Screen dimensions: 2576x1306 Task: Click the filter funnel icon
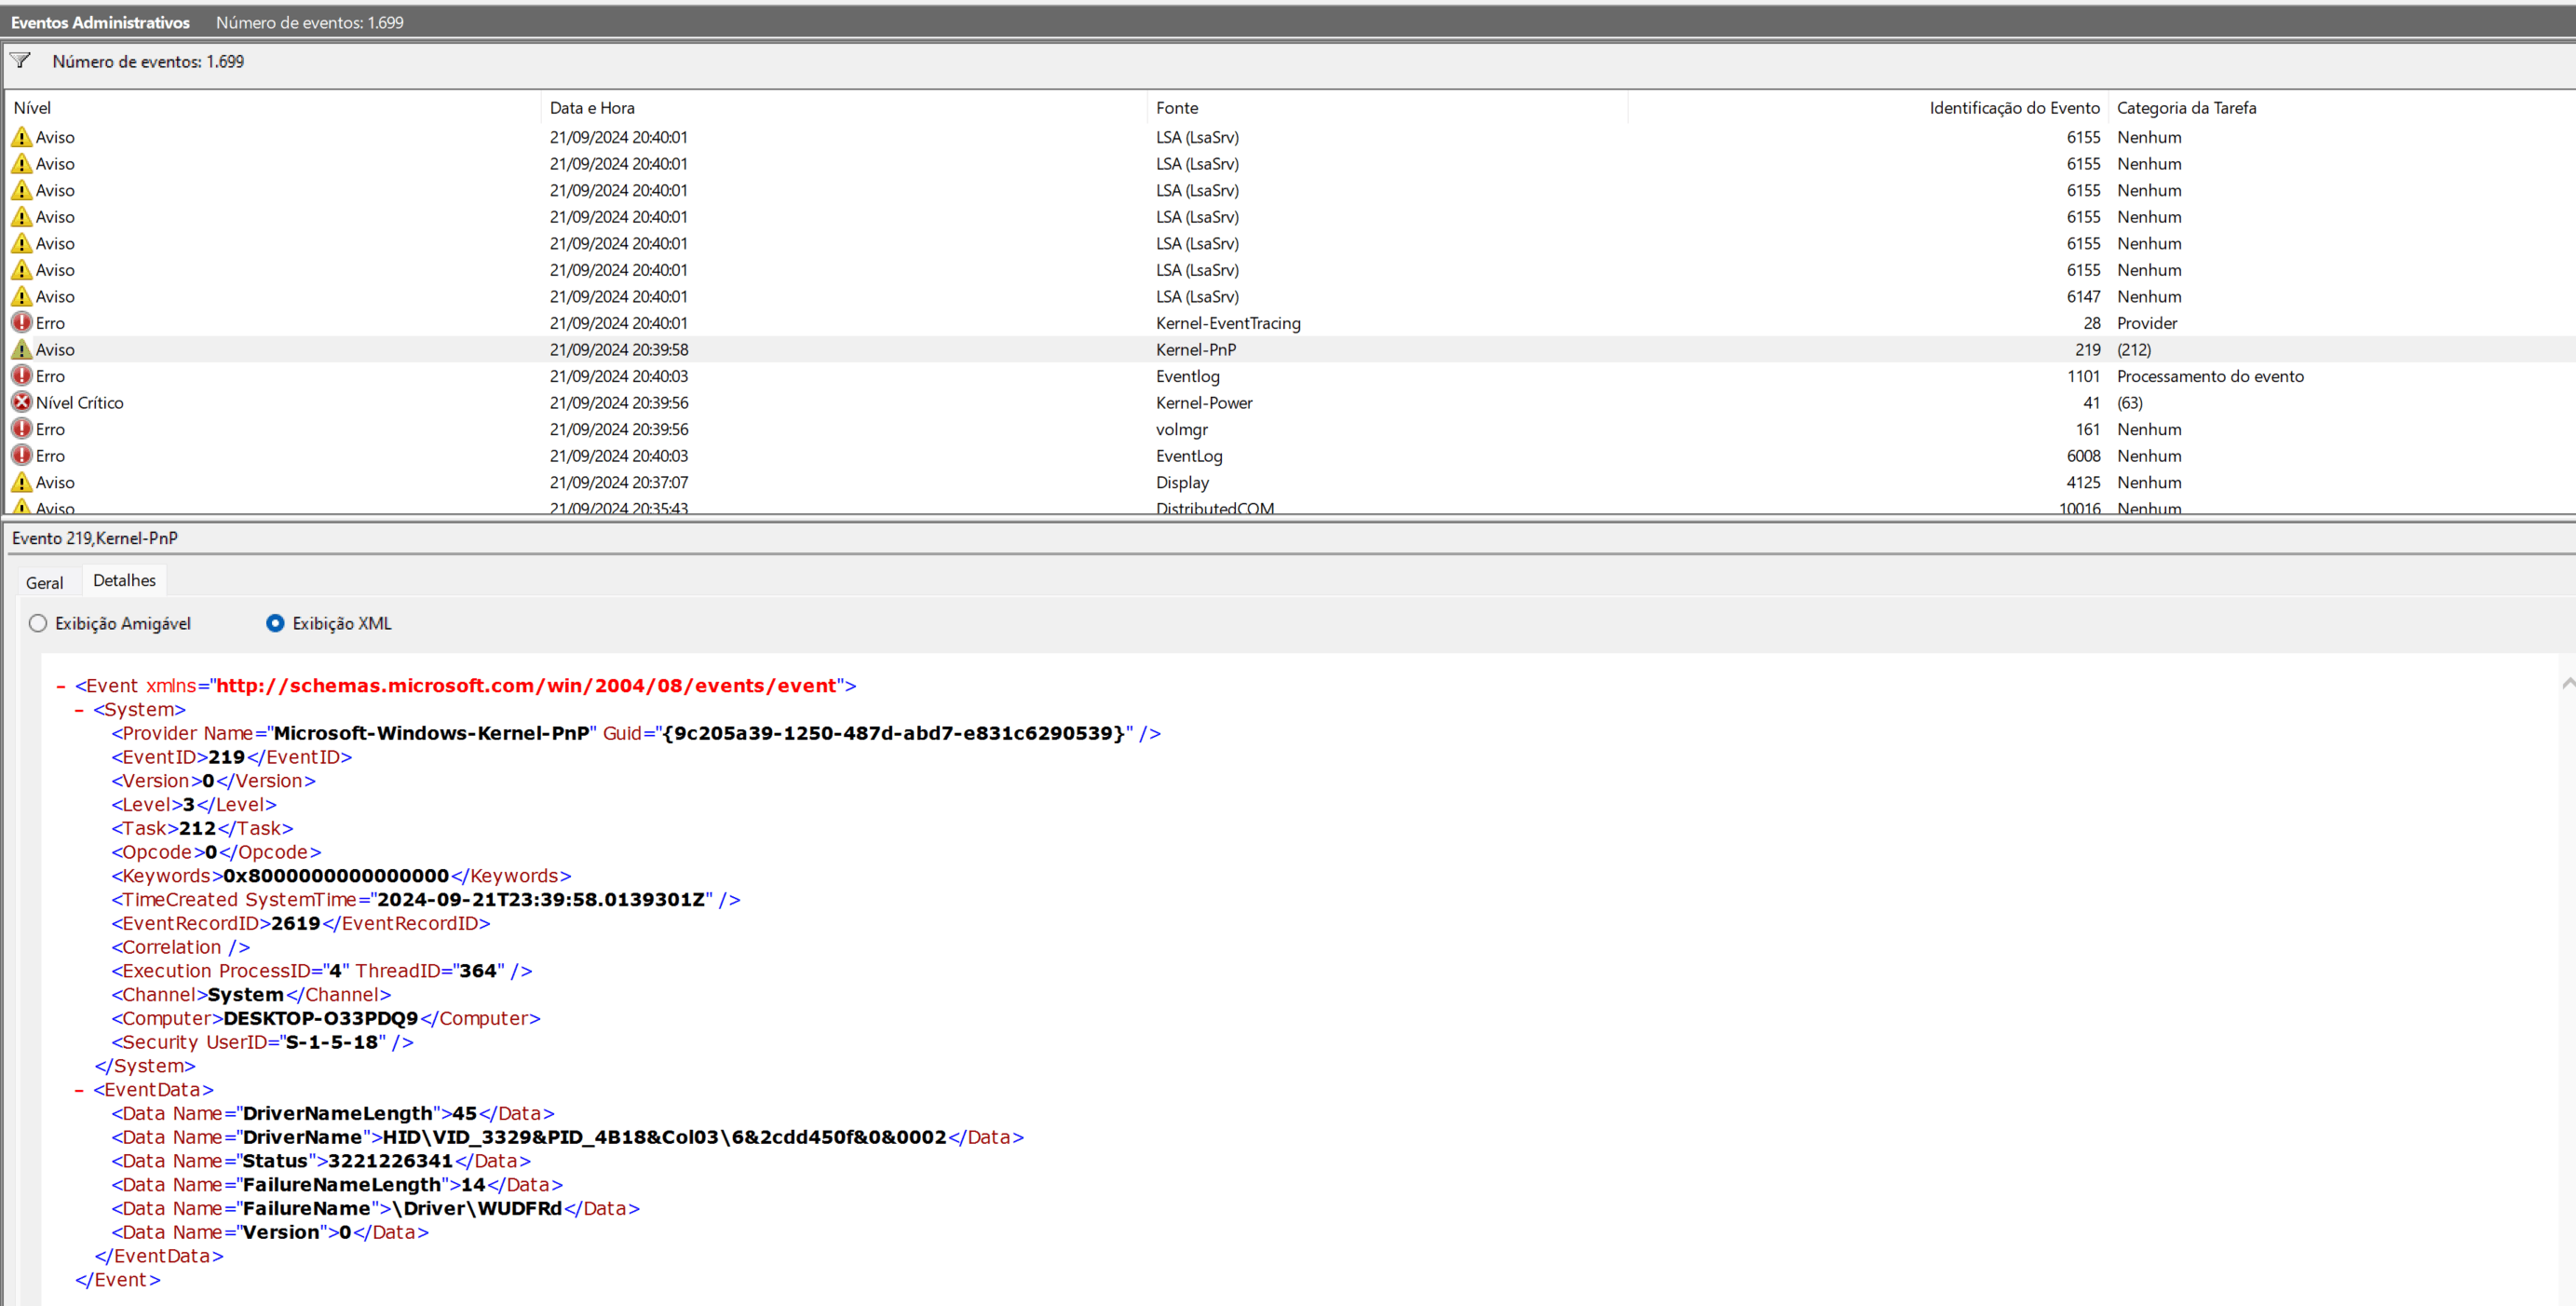(20, 61)
